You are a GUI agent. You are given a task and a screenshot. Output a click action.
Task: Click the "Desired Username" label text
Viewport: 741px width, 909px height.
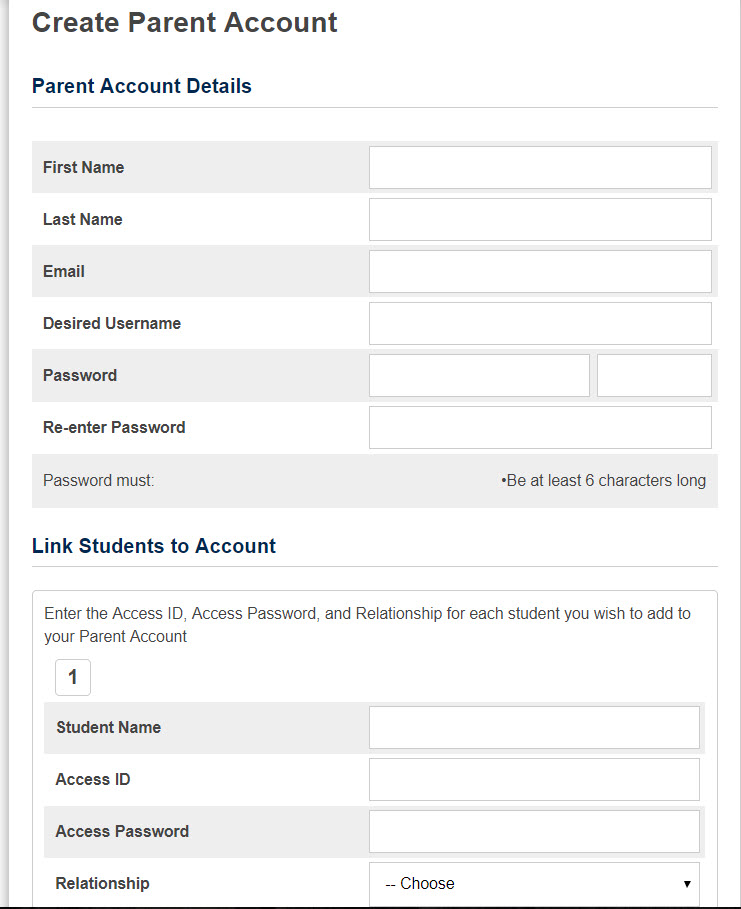112,324
